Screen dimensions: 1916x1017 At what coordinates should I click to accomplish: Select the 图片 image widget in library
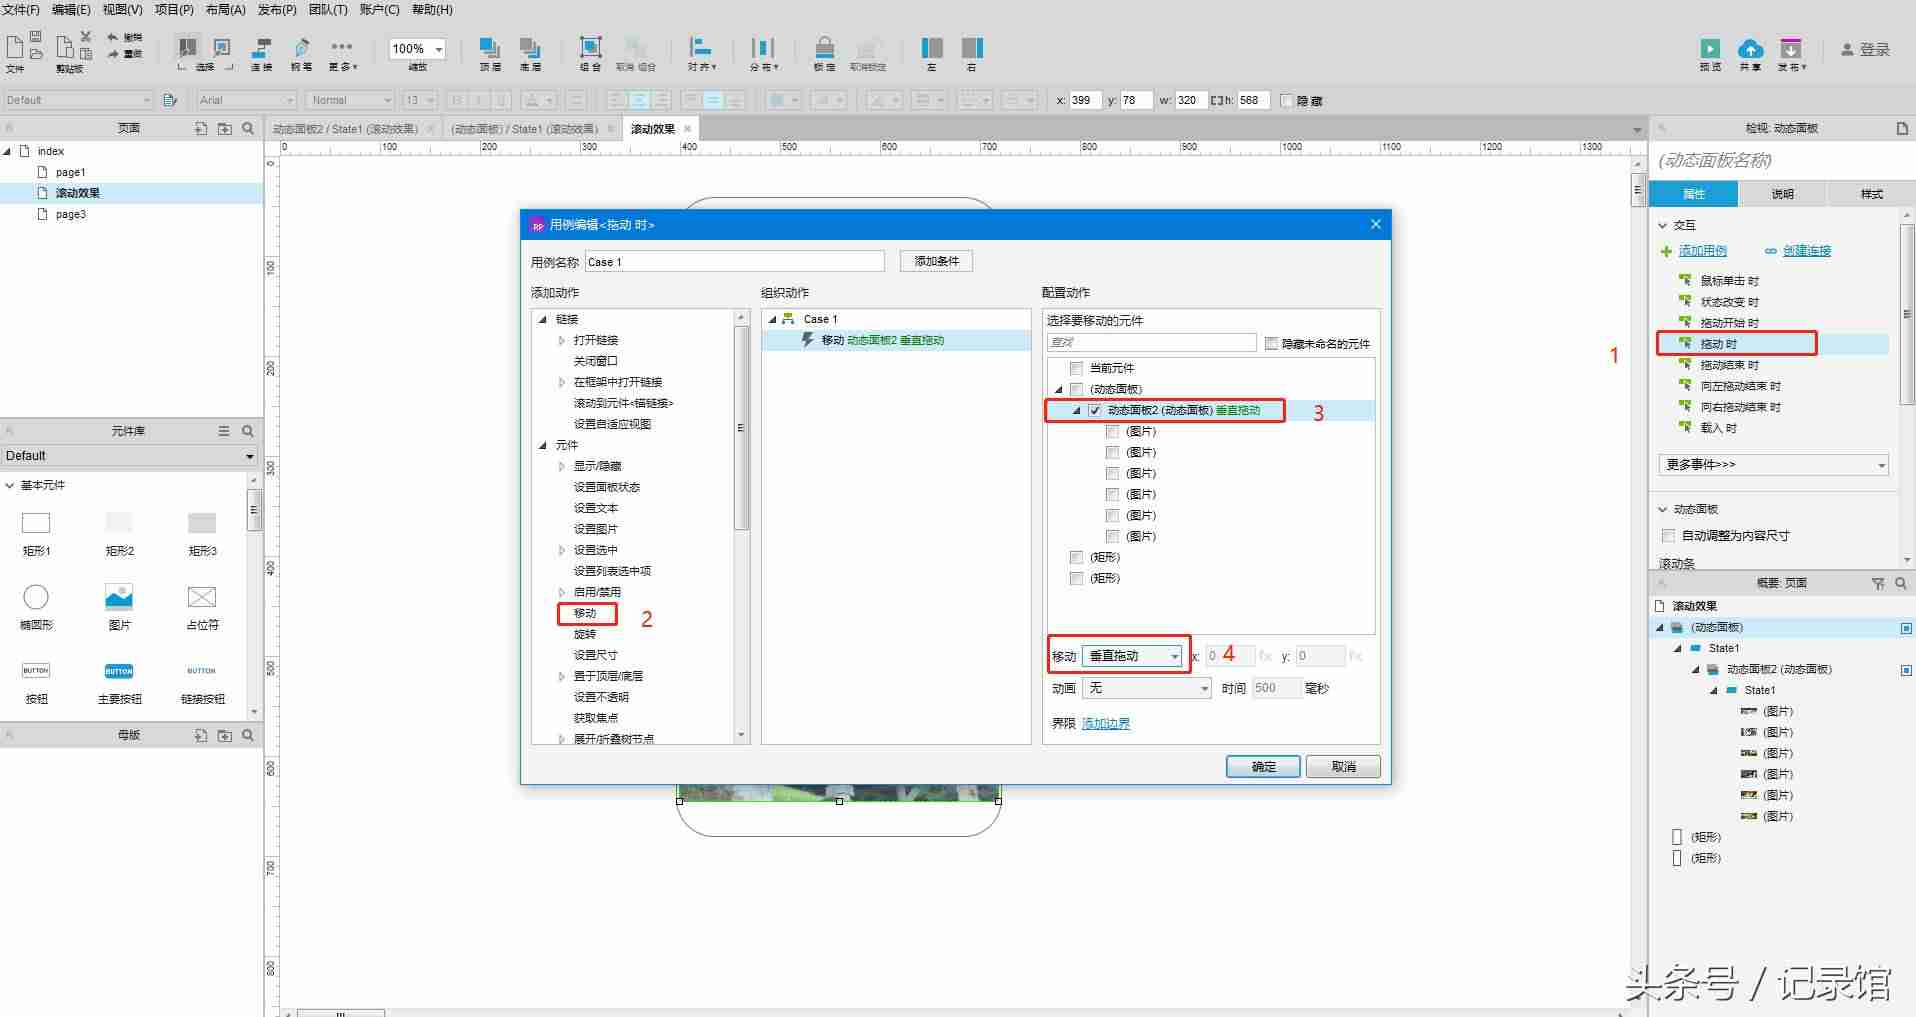[119, 597]
